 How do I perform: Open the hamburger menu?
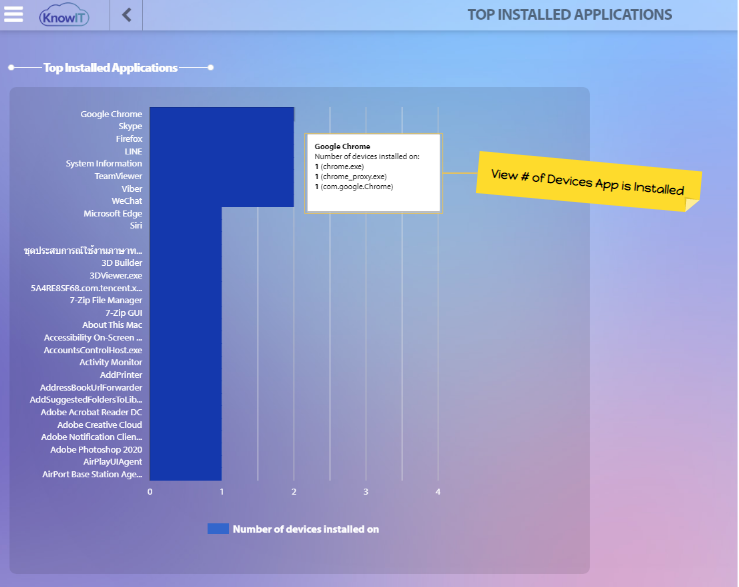click(13, 14)
